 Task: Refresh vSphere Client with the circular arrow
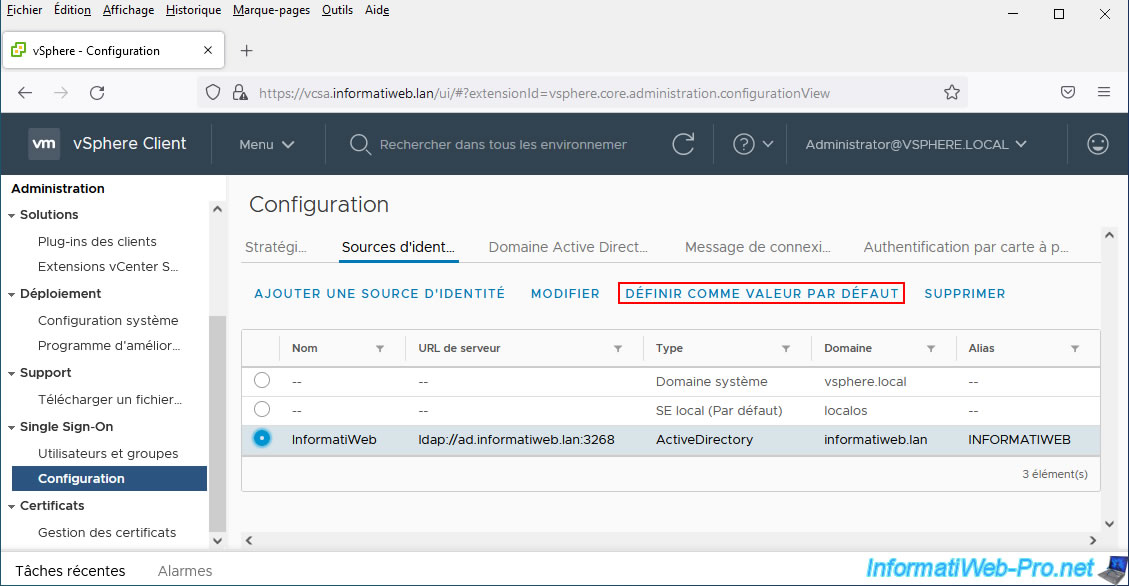(x=683, y=144)
